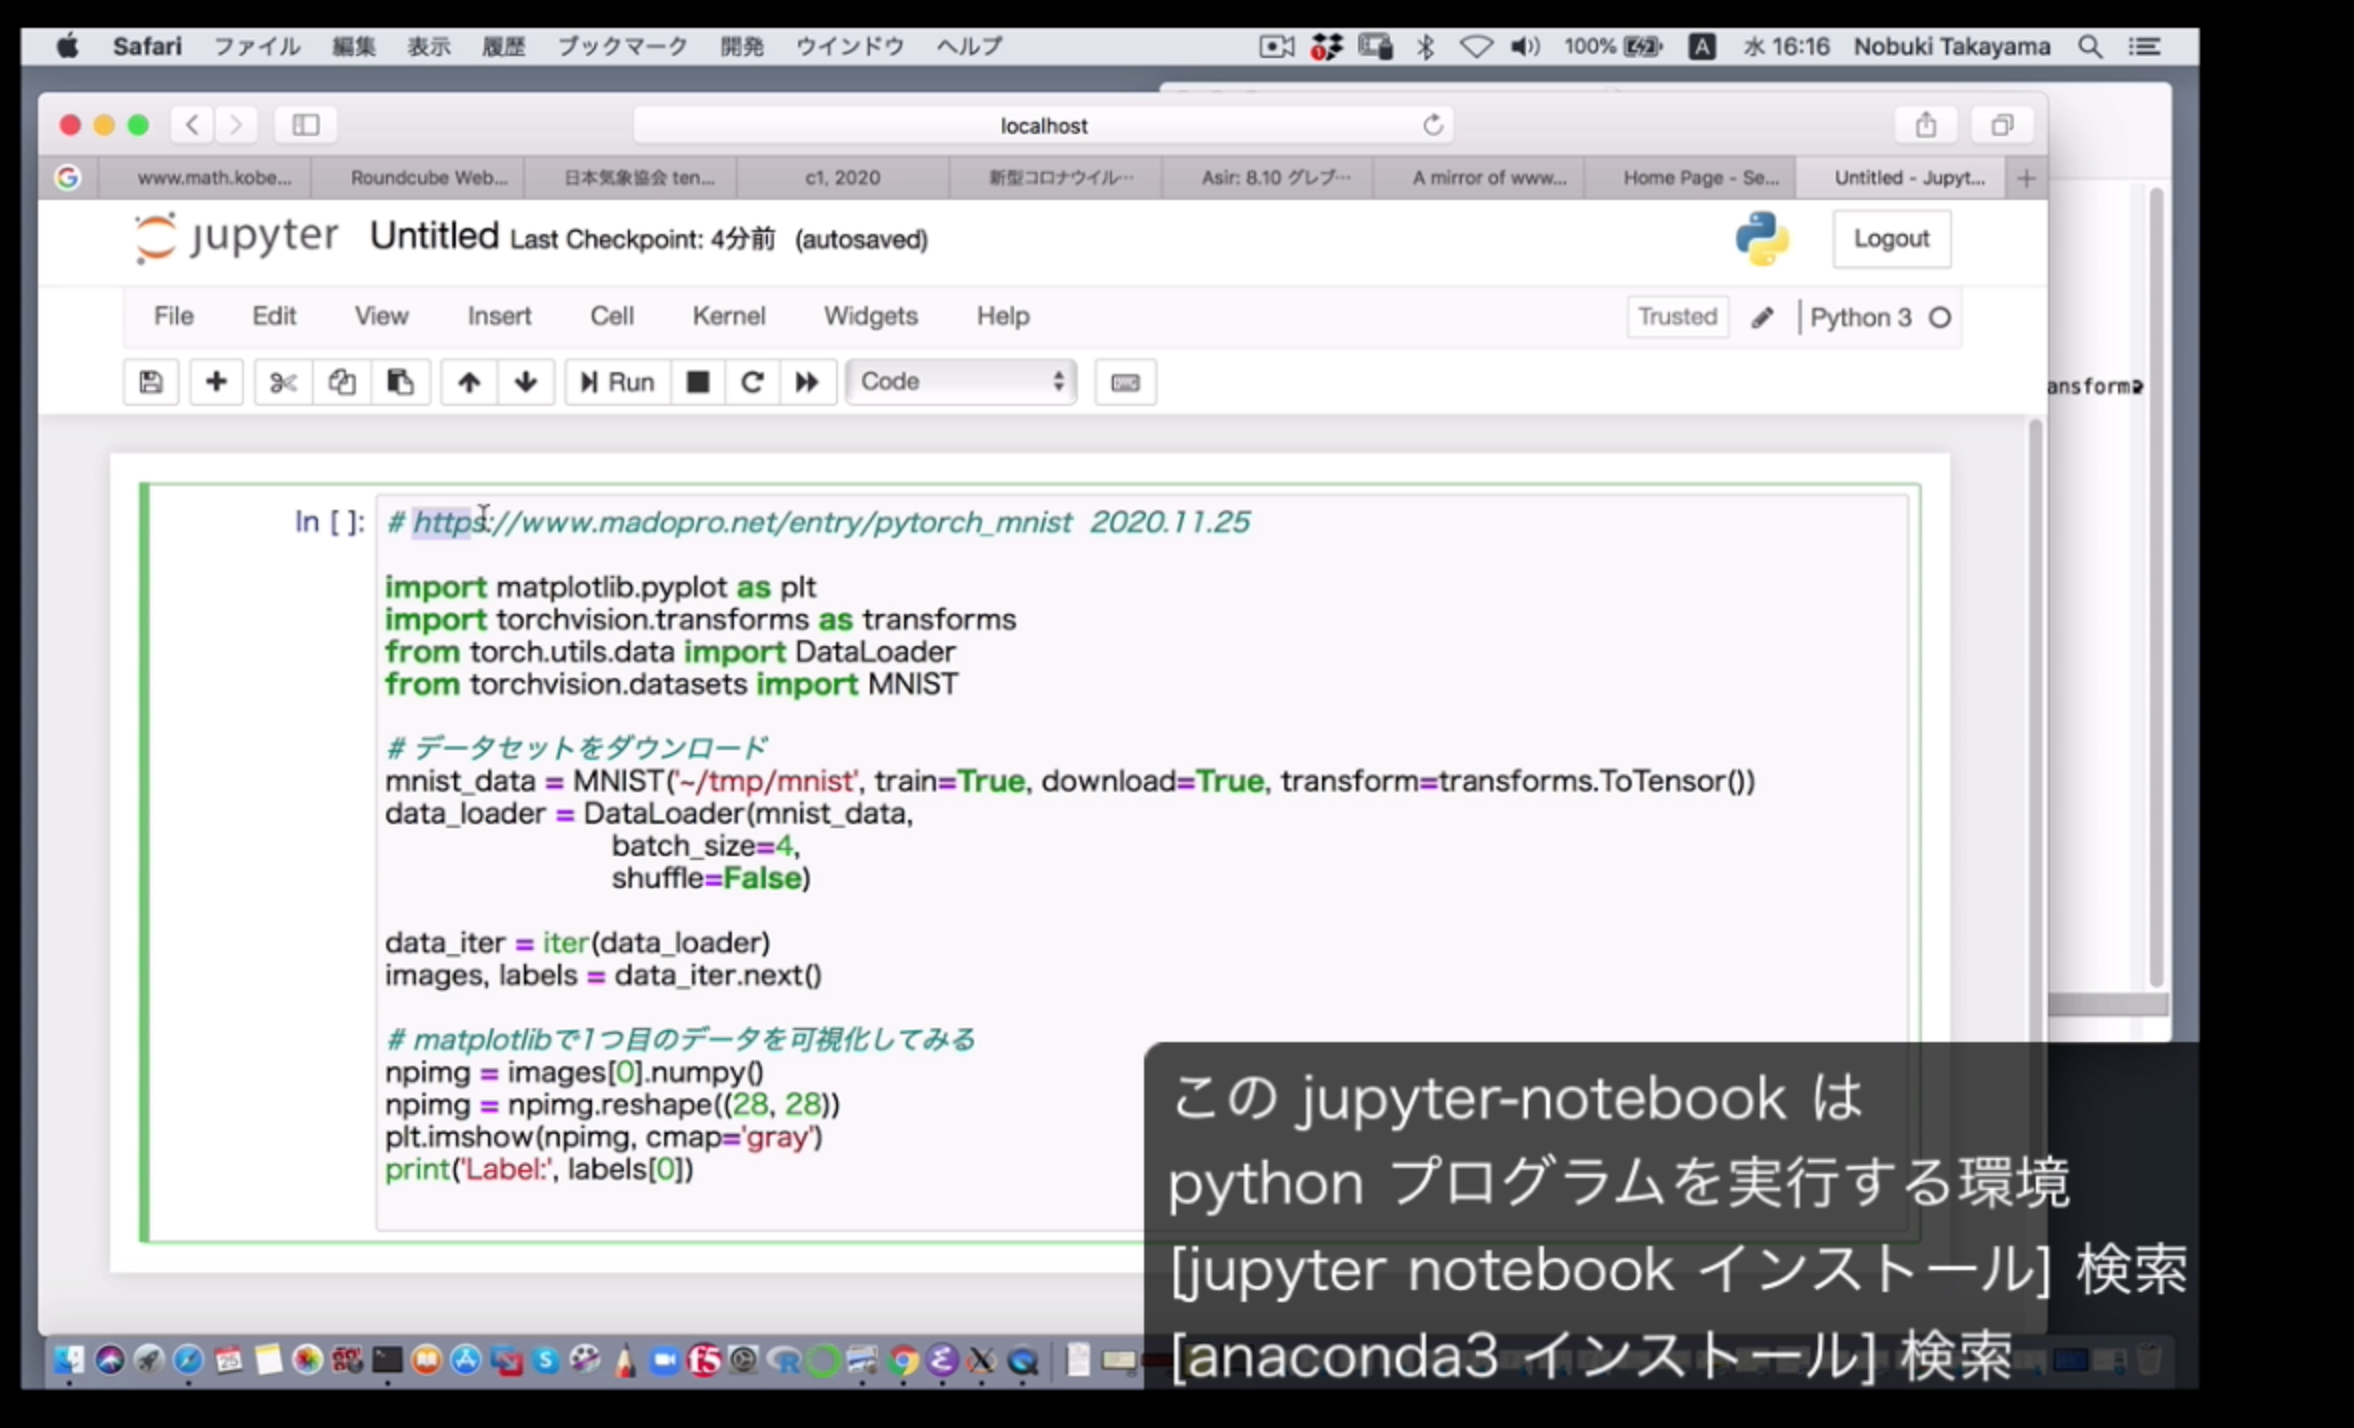This screenshot has height=1428, width=2354.
Task: Open the Safari application menu
Action: click(147, 46)
